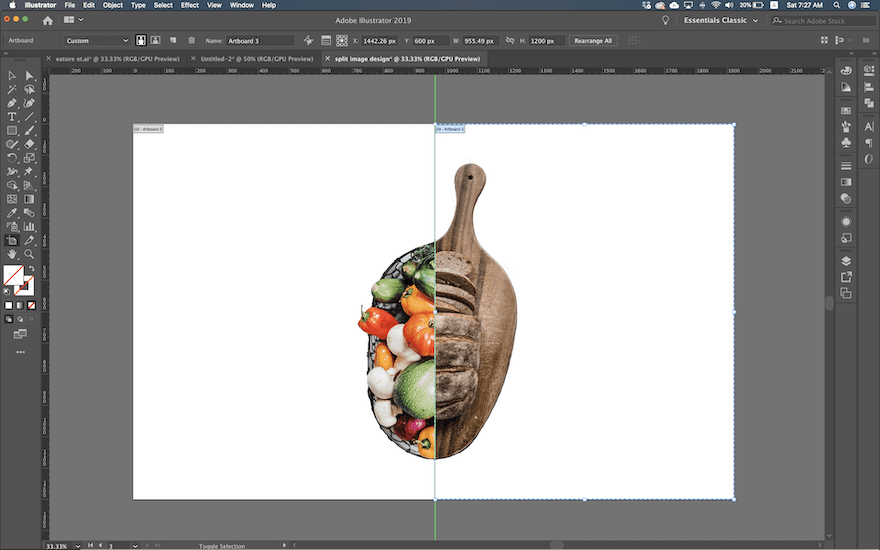Viewport: 880px width, 550px height.
Task: Click the Rearrange All button
Action: point(594,41)
